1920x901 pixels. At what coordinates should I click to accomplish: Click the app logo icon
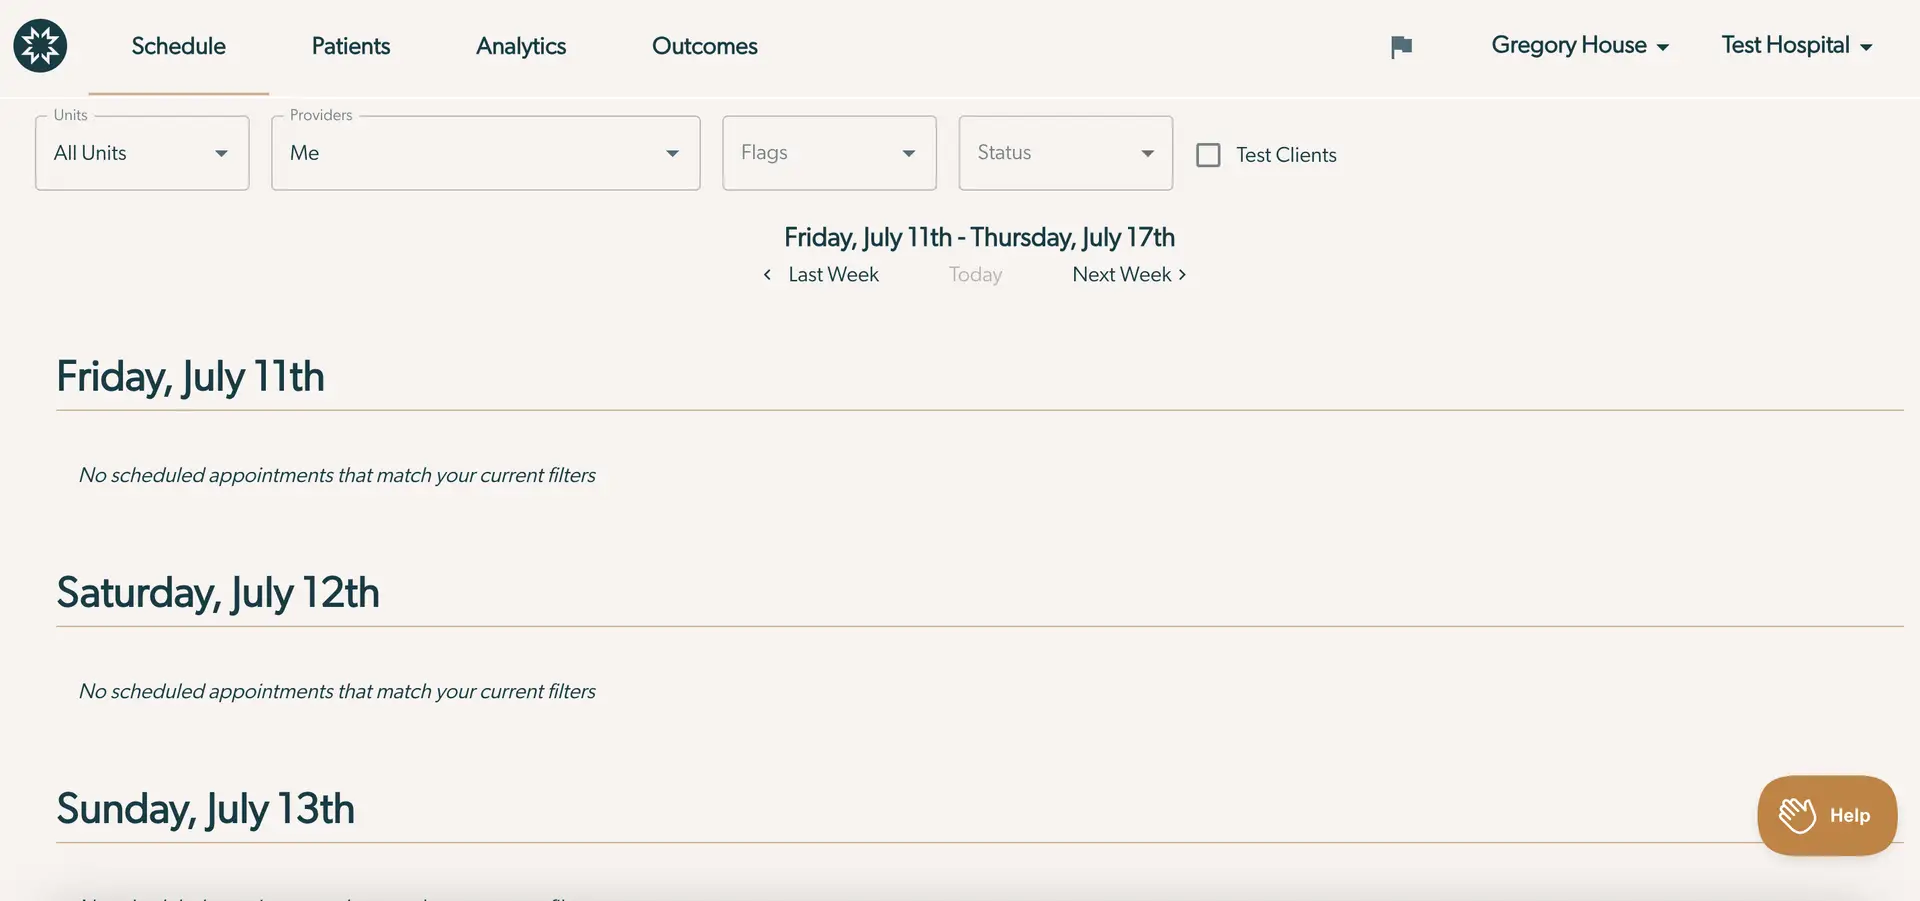click(40, 45)
